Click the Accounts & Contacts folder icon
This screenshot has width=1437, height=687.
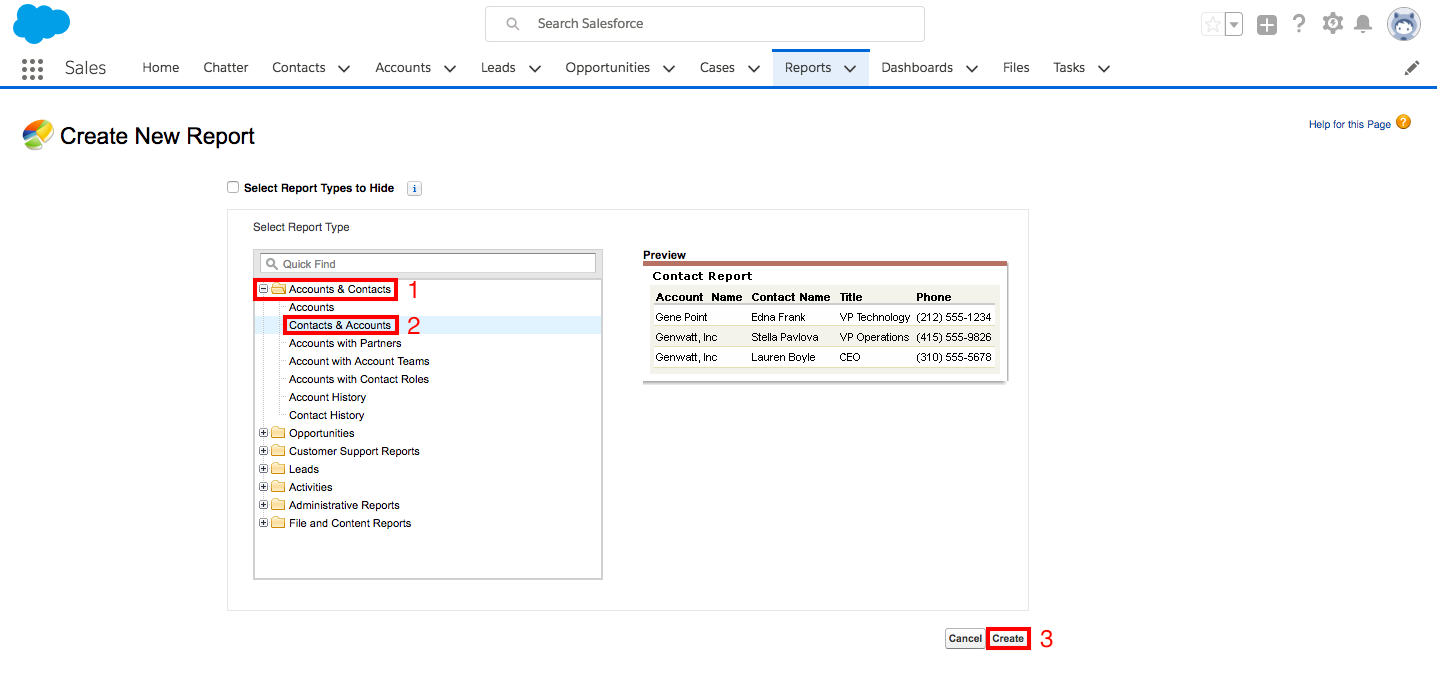(278, 289)
